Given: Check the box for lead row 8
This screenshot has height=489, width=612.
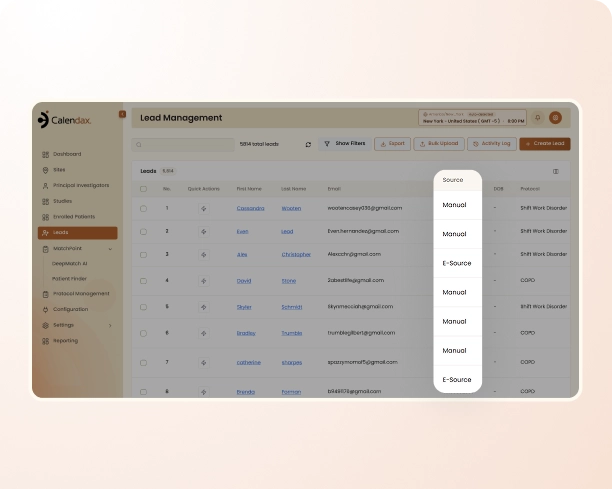Looking at the screenshot, I should [144, 392].
